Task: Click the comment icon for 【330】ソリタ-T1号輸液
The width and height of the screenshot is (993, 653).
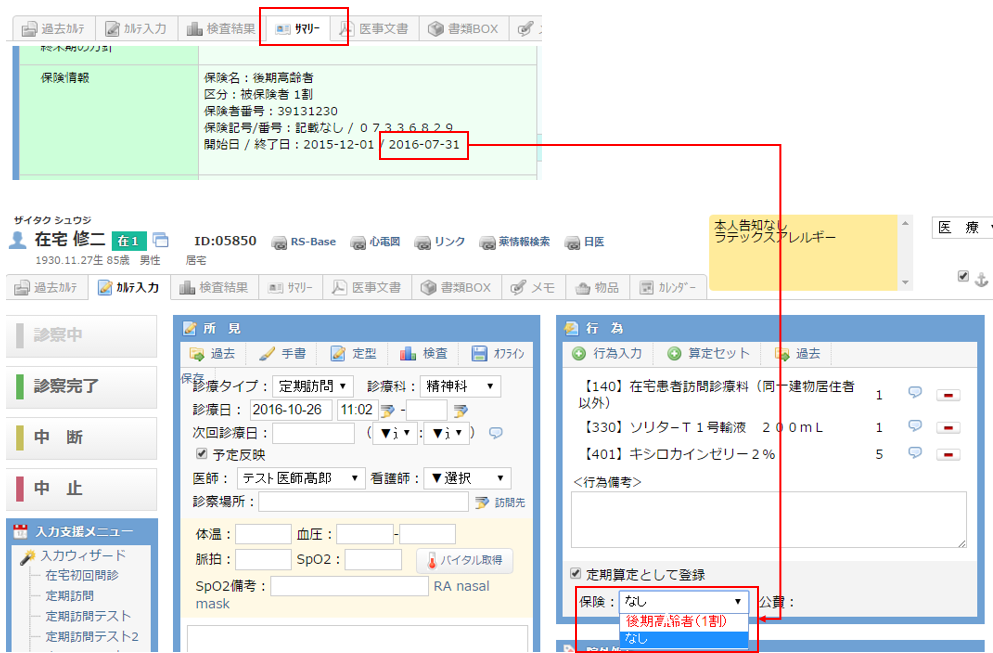Action: click(x=915, y=426)
